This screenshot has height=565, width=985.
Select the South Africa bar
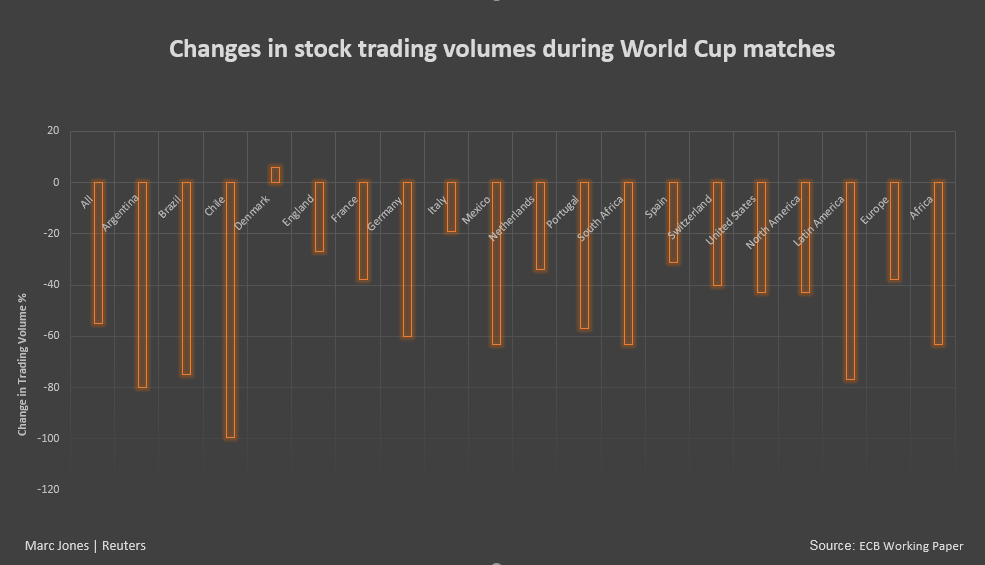[628, 263]
